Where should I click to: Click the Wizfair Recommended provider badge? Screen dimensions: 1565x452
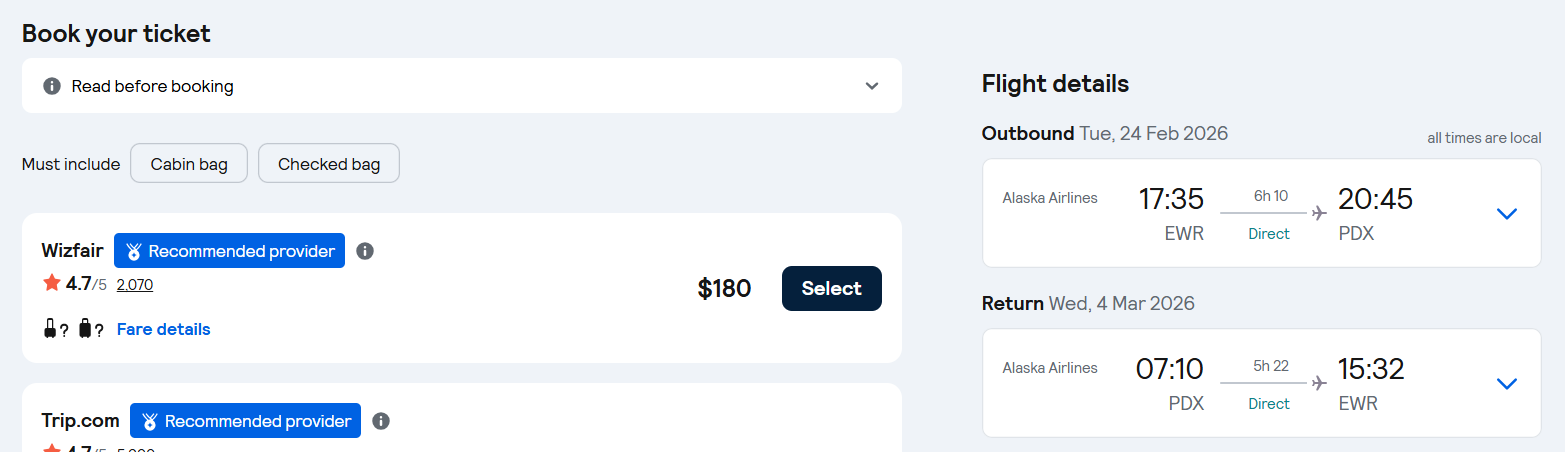point(229,251)
